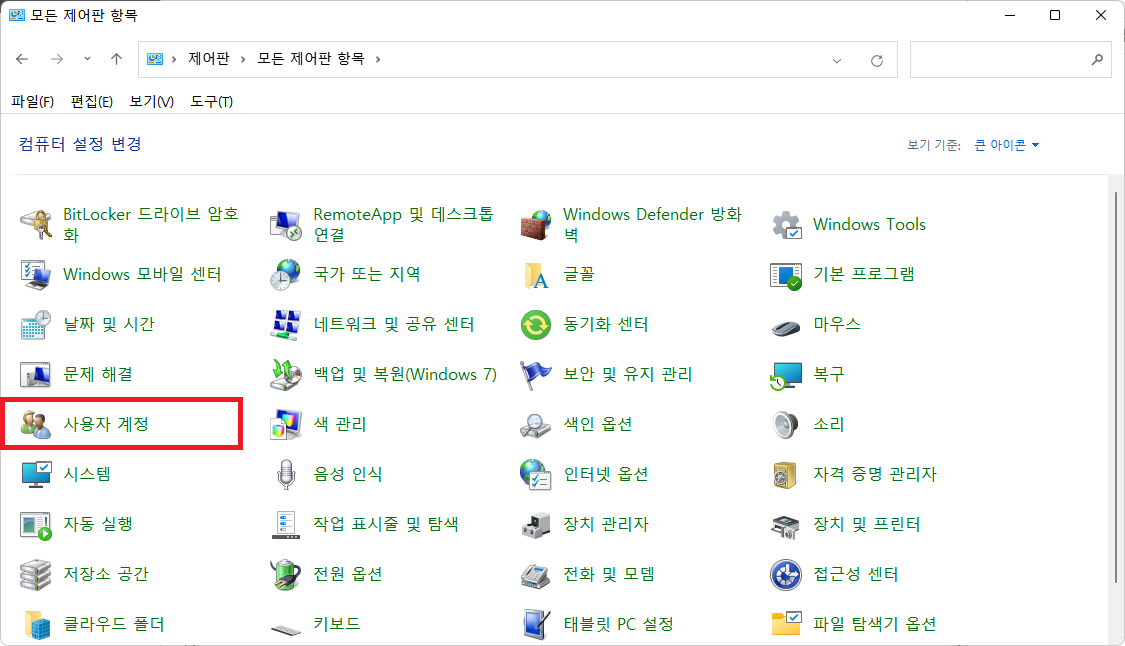
Task: Click the 태블릿 PC 설정 label
Action: click(x=618, y=624)
